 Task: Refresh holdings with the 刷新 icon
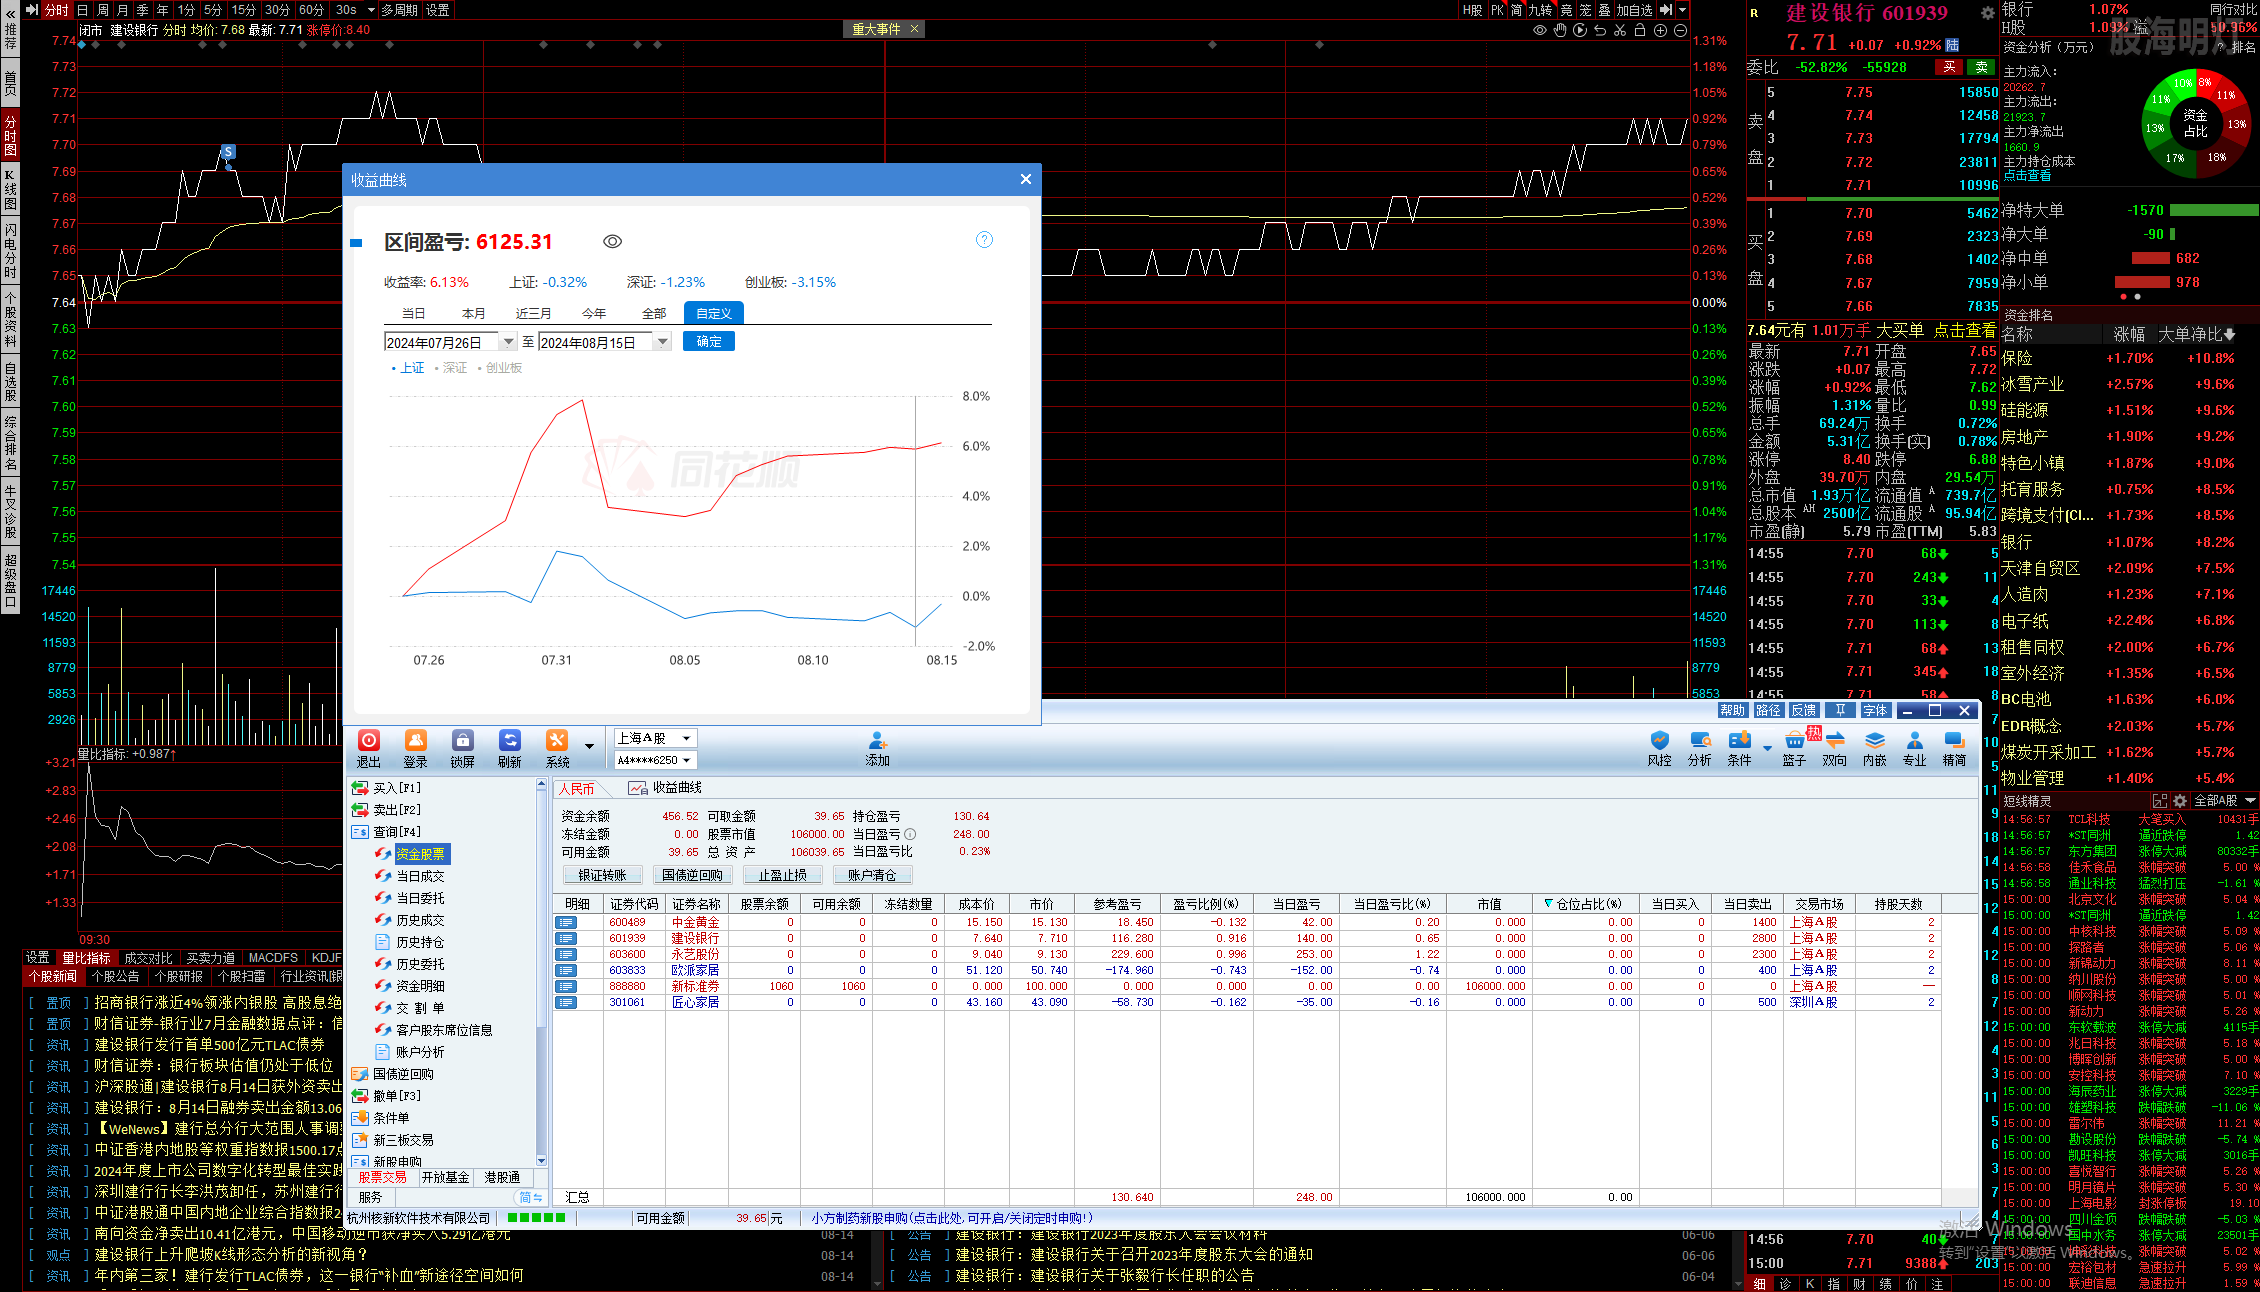(509, 748)
